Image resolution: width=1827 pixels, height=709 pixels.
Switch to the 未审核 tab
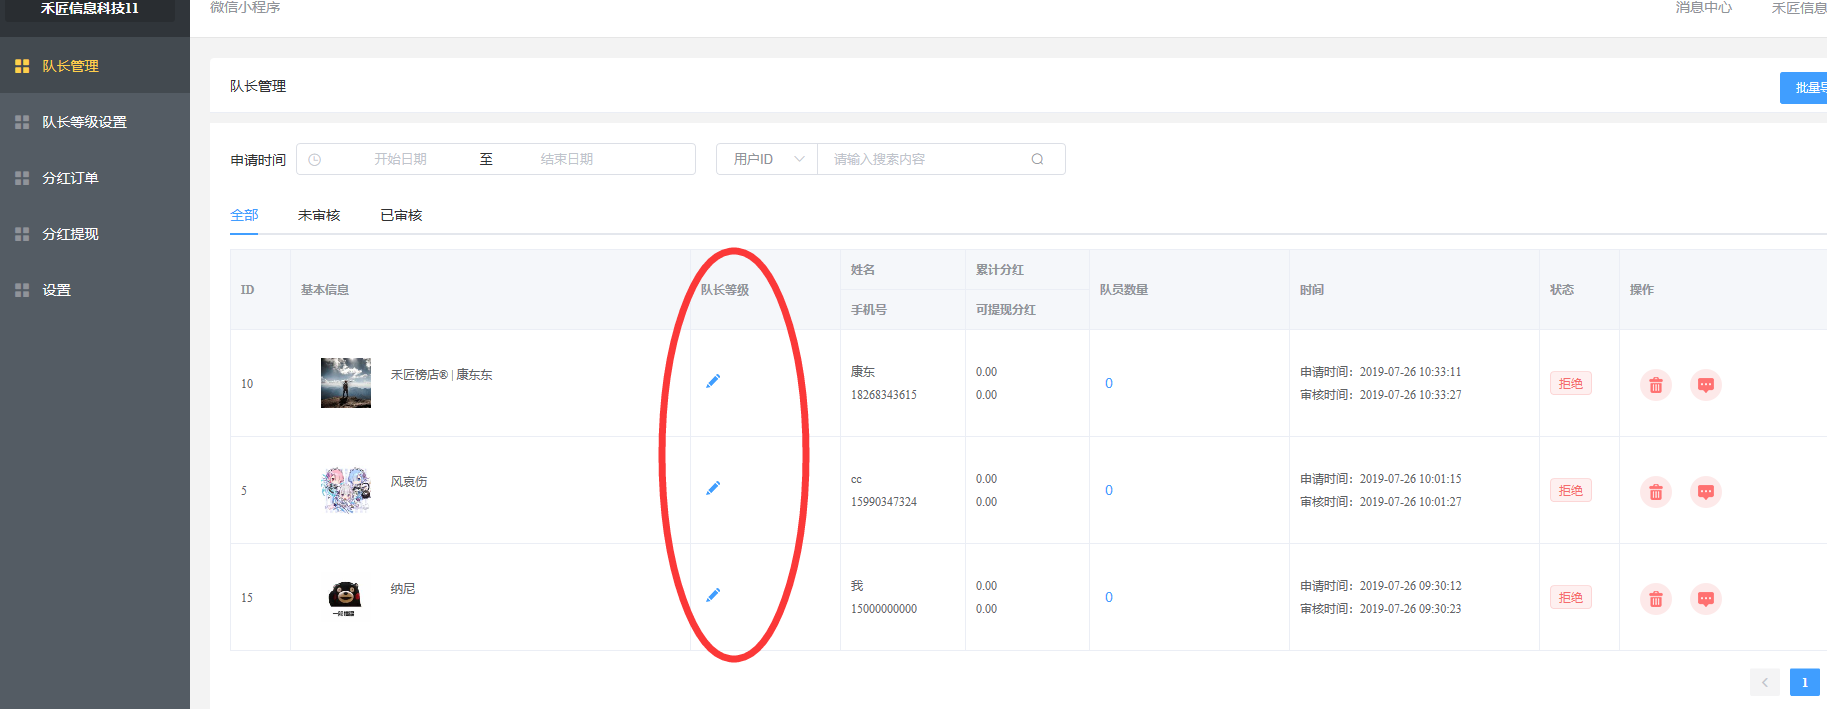click(x=319, y=215)
